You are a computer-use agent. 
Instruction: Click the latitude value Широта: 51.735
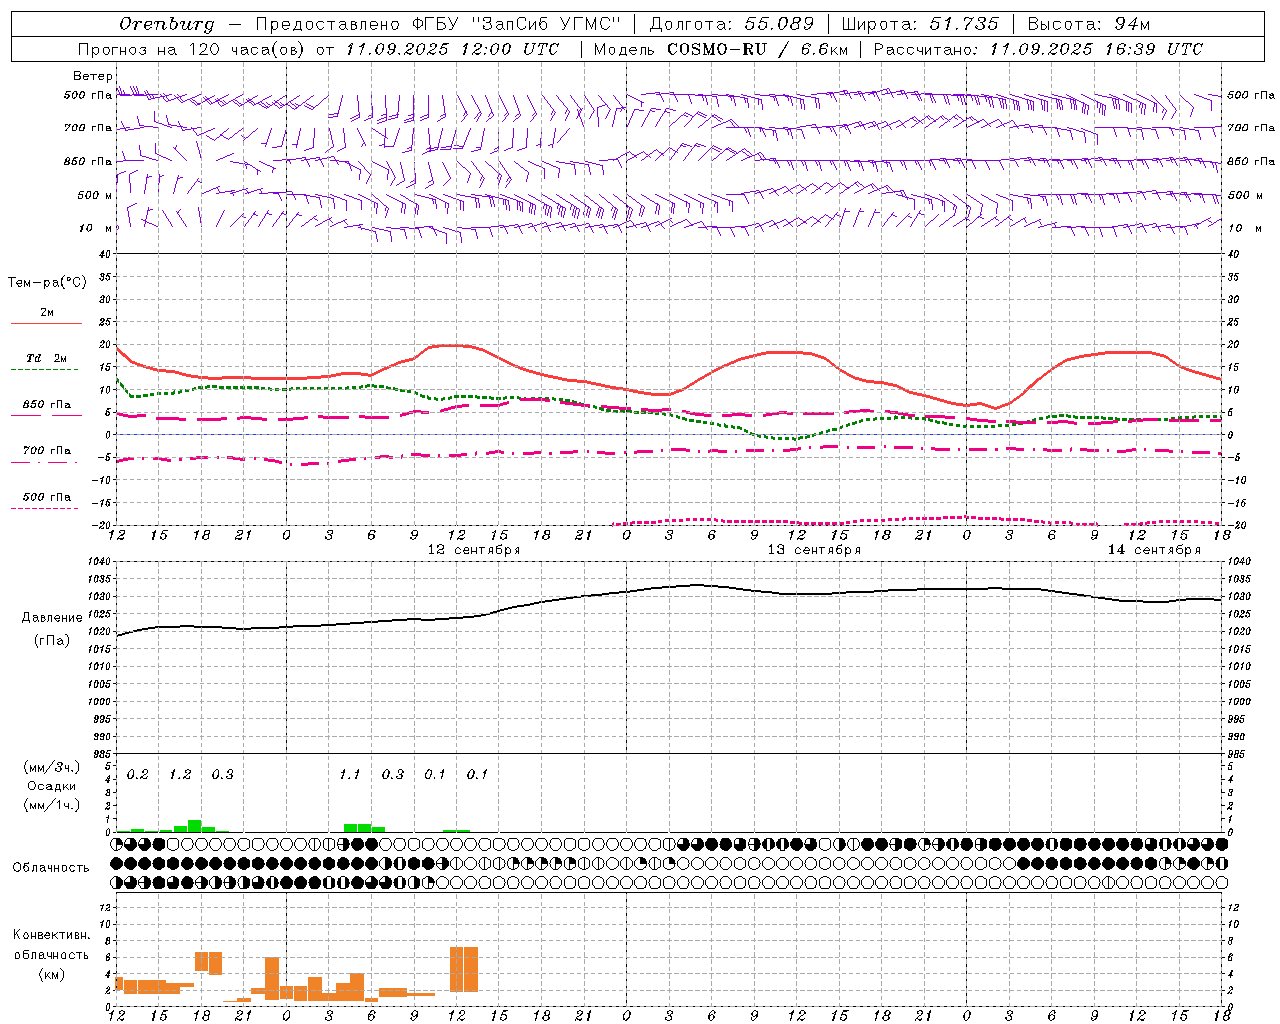(920, 23)
